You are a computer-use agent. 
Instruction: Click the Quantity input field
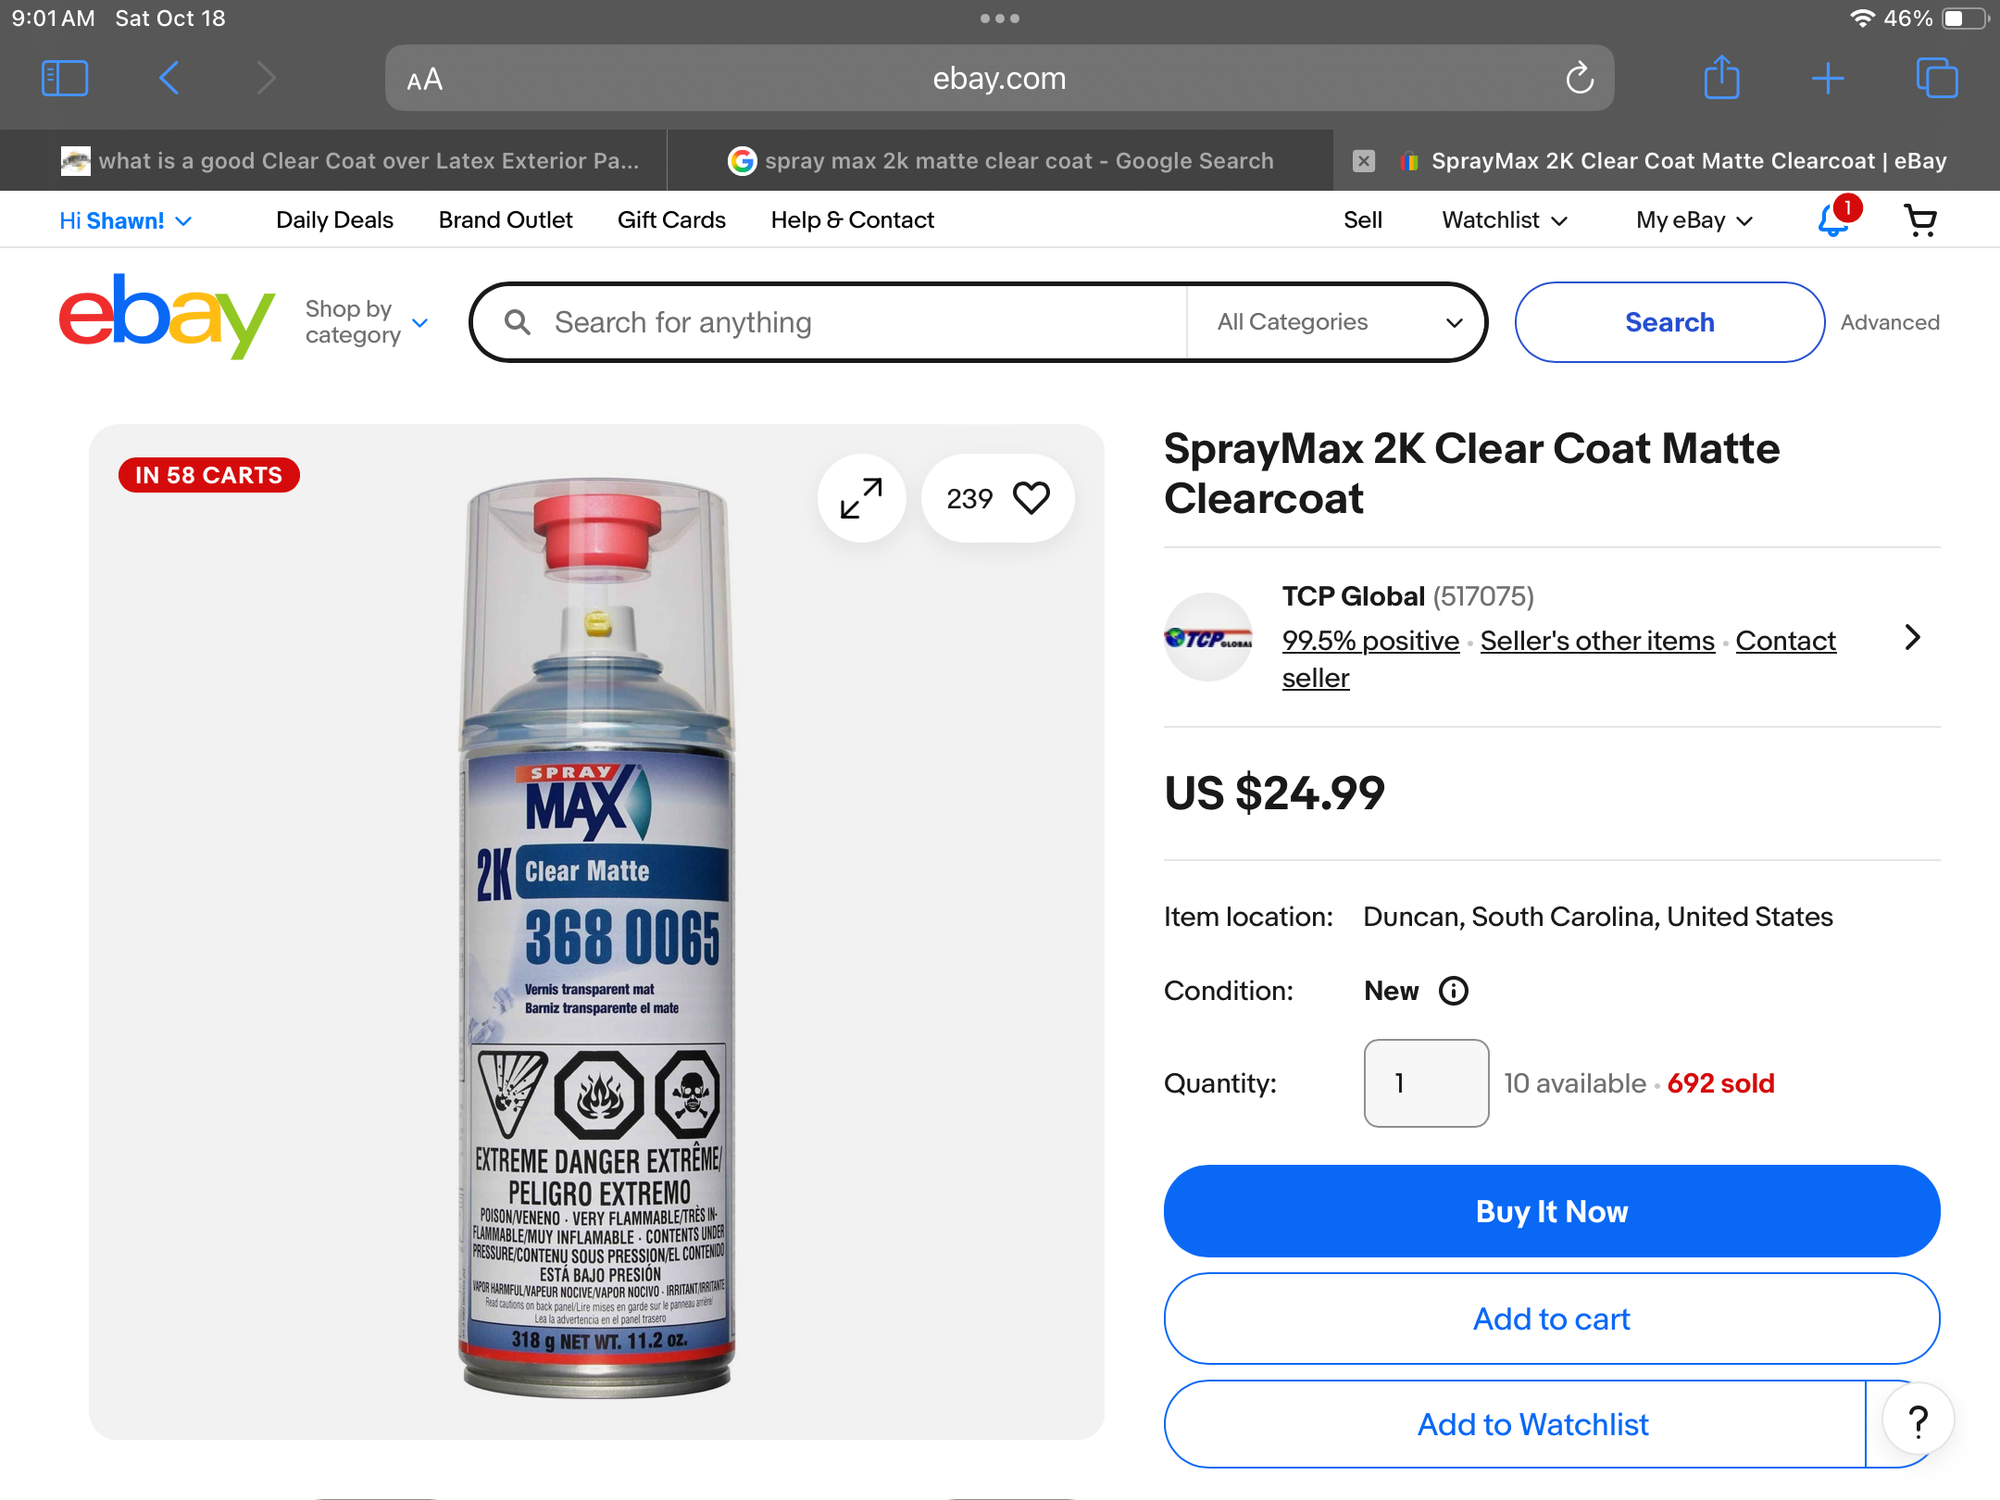pyautogui.click(x=1425, y=1083)
